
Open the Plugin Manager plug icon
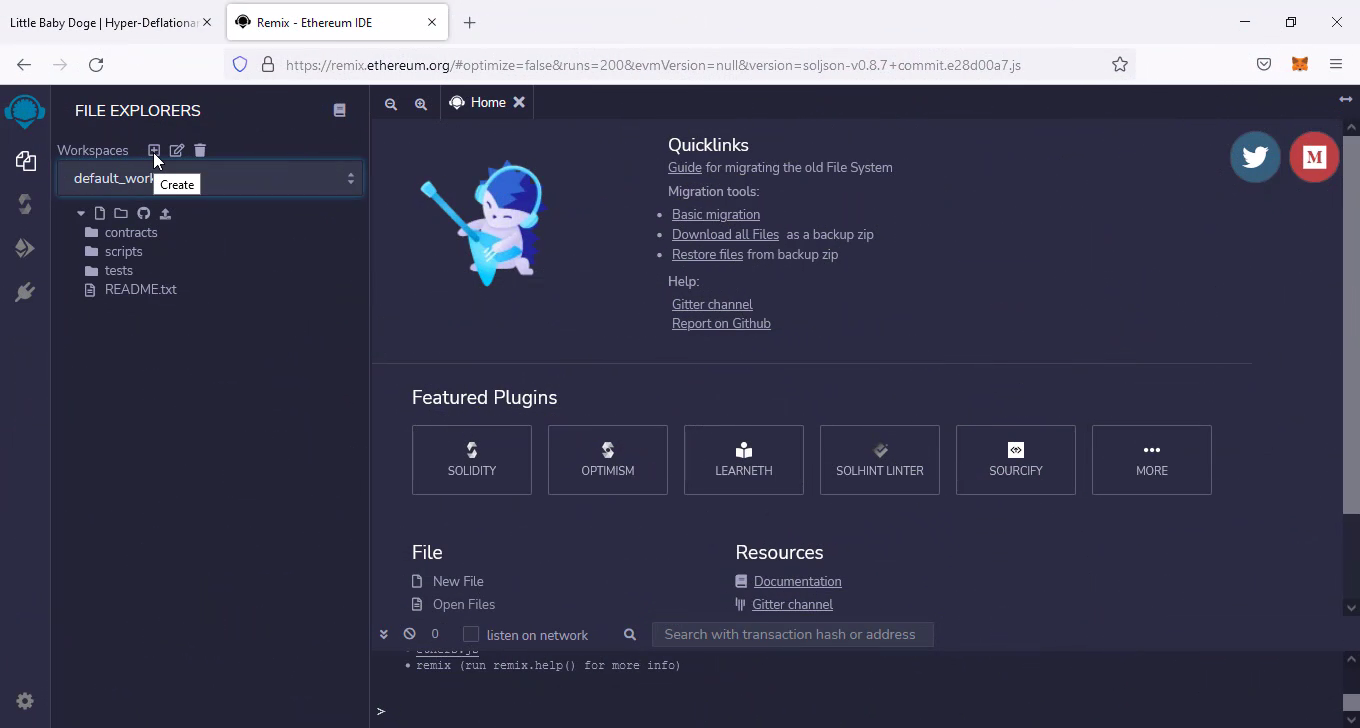click(x=25, y=292)
